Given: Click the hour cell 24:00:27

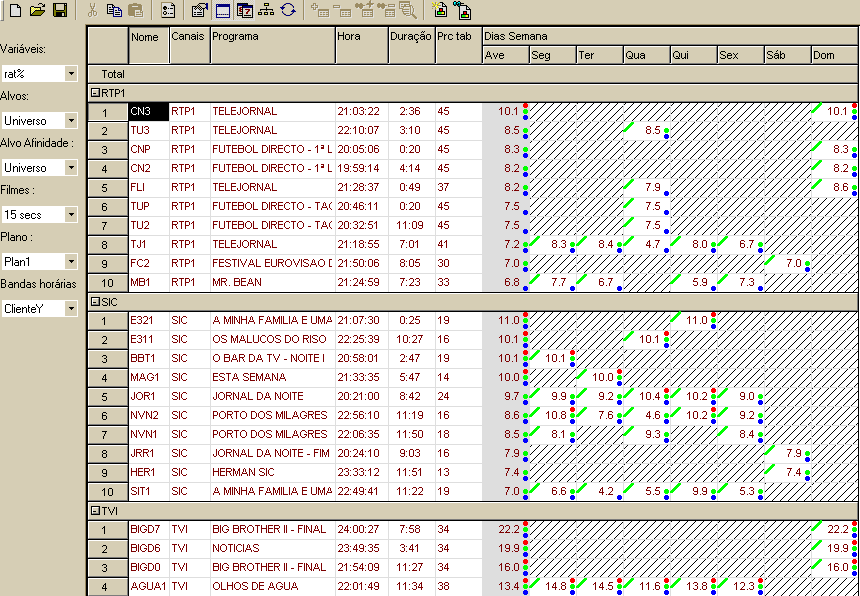Looking at the screenshot, I should pos(362,530).
